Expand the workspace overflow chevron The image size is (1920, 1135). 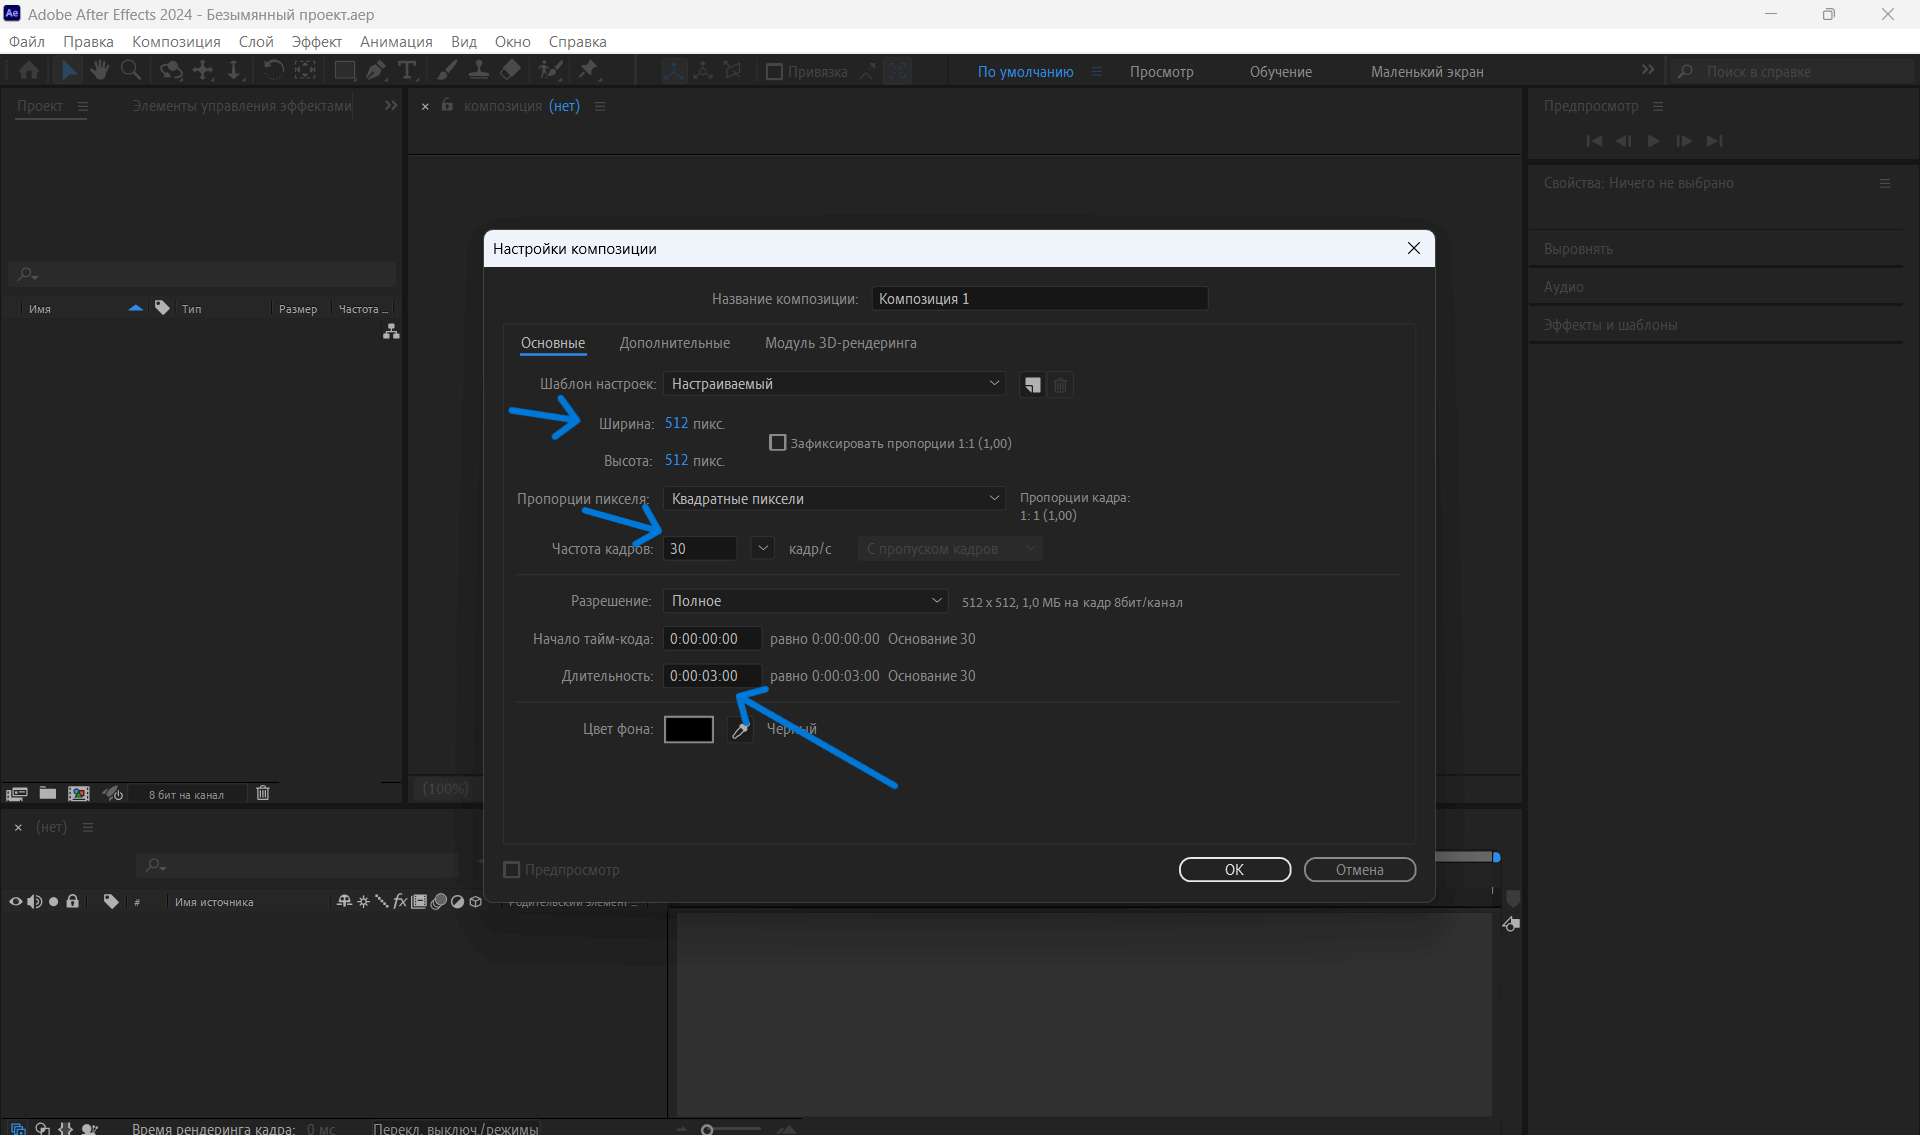point(1647,70)
